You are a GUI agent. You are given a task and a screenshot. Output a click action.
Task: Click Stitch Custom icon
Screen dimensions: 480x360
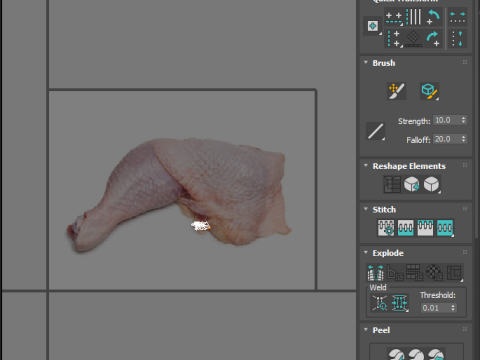click(445, 228)
